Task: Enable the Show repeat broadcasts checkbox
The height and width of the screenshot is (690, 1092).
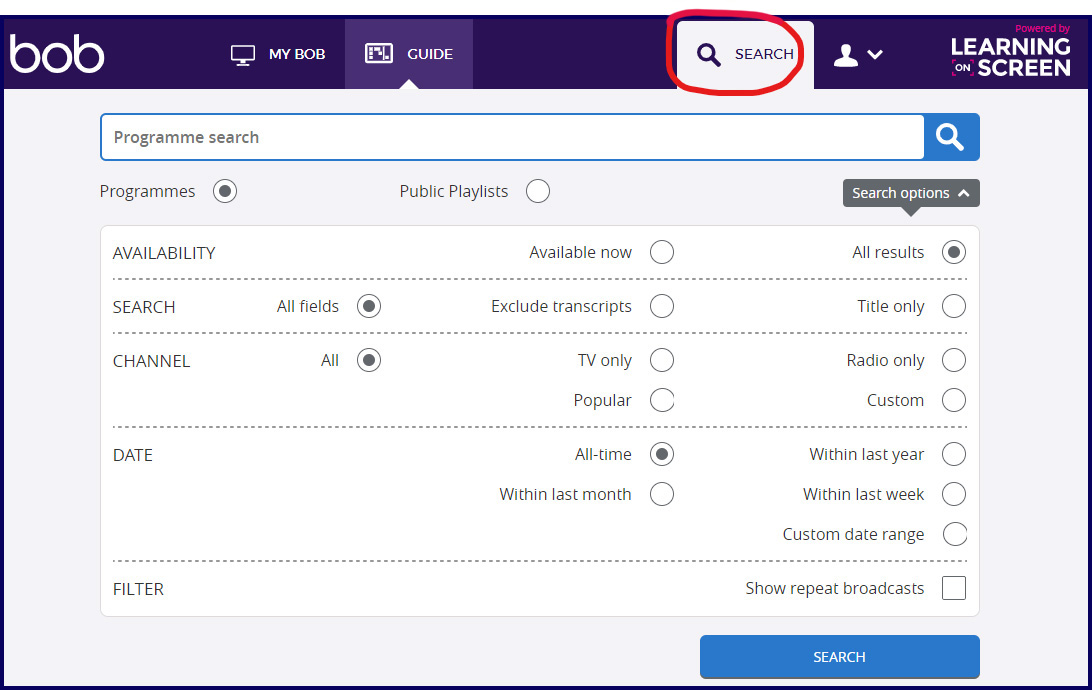Action: pyautogui.click(x=953, y=588)
